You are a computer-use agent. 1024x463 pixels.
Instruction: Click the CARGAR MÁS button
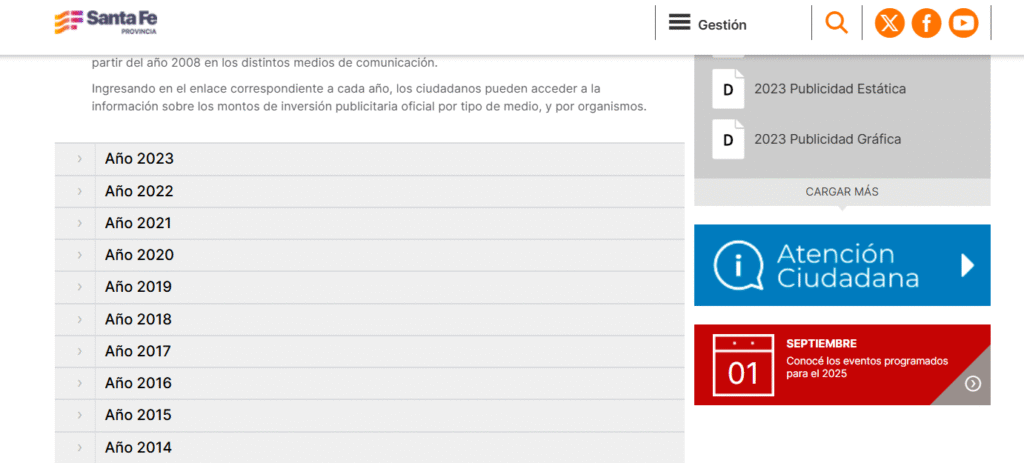click(842, 191)
